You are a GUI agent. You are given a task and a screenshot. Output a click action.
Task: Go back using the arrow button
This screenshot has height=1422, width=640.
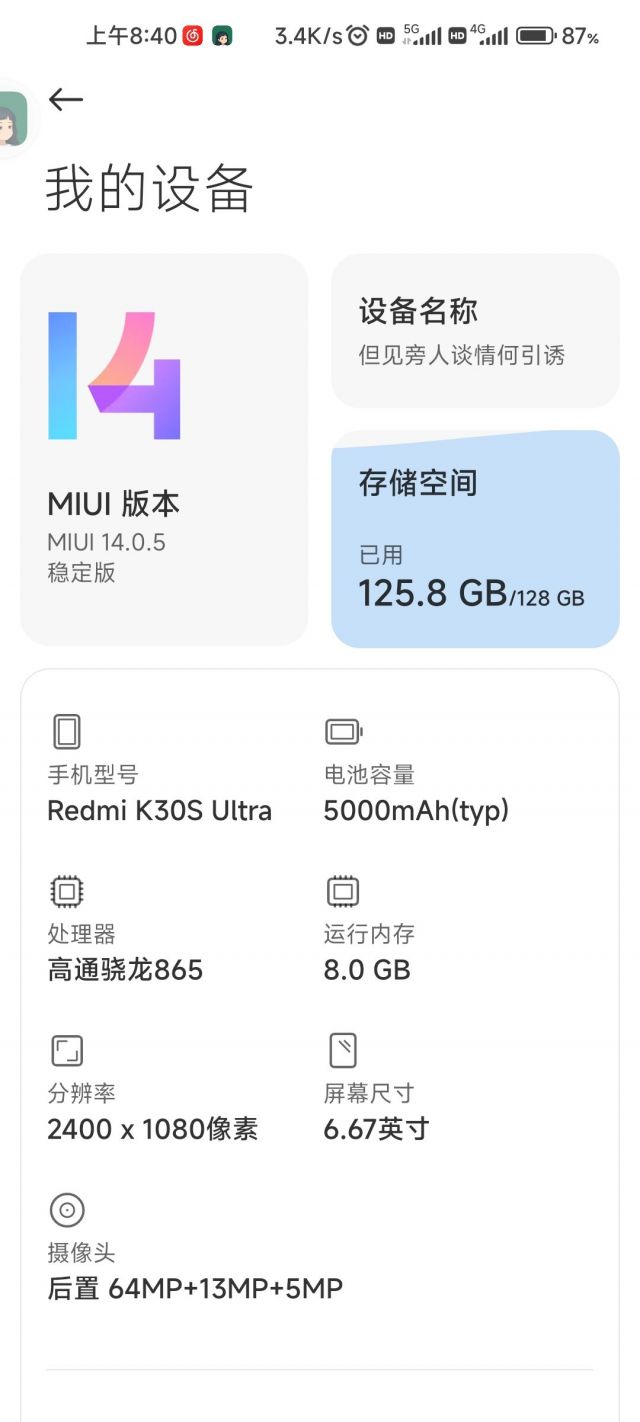65,99
